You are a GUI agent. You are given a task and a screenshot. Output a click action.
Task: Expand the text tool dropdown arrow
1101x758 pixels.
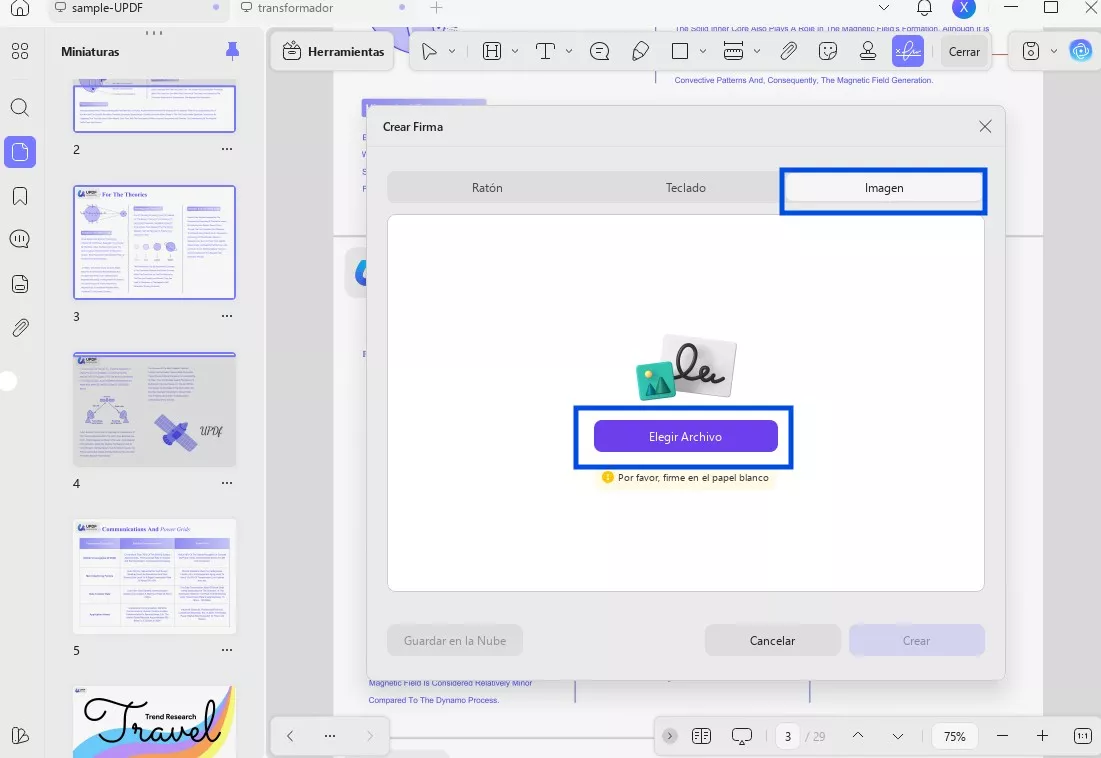(x=569, y=51)
